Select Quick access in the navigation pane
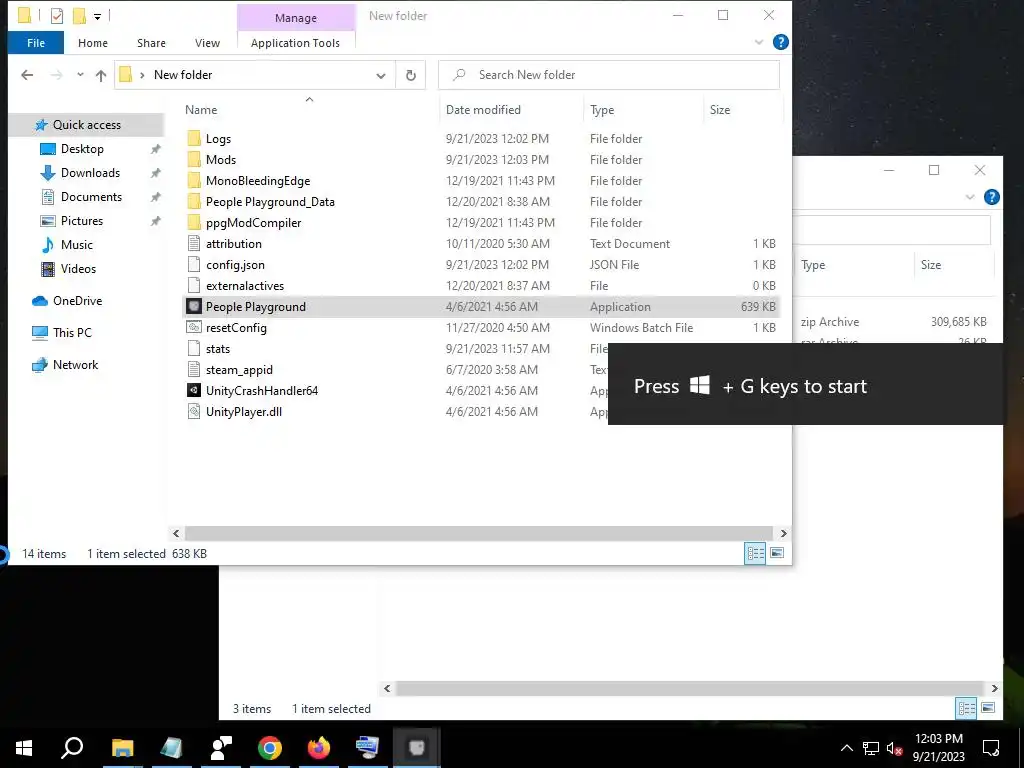 (86, 125)
